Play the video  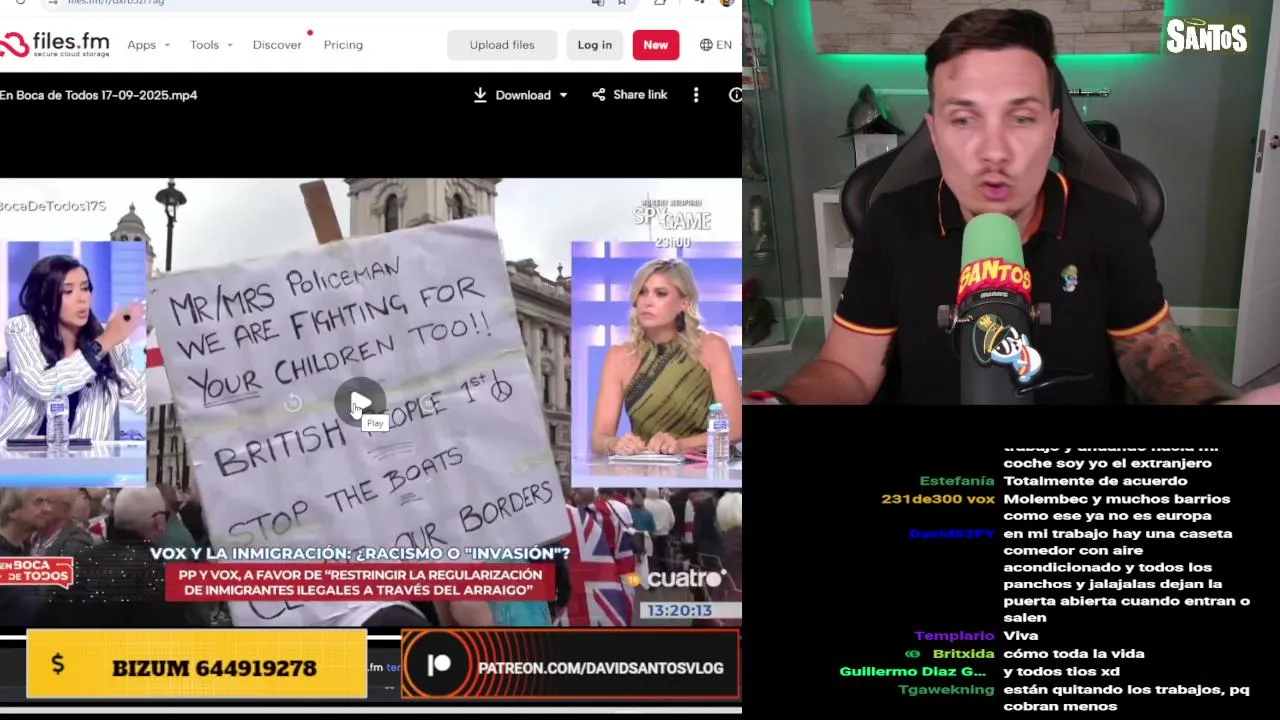(360, 403)
